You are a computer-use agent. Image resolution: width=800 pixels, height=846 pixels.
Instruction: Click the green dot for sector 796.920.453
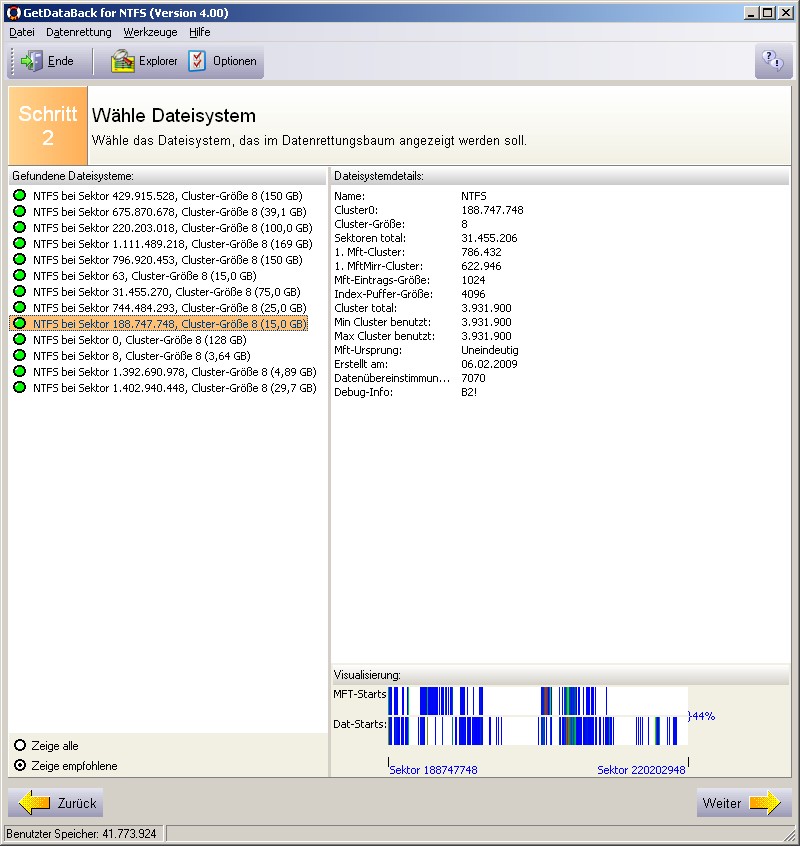(x=19, y=260)
